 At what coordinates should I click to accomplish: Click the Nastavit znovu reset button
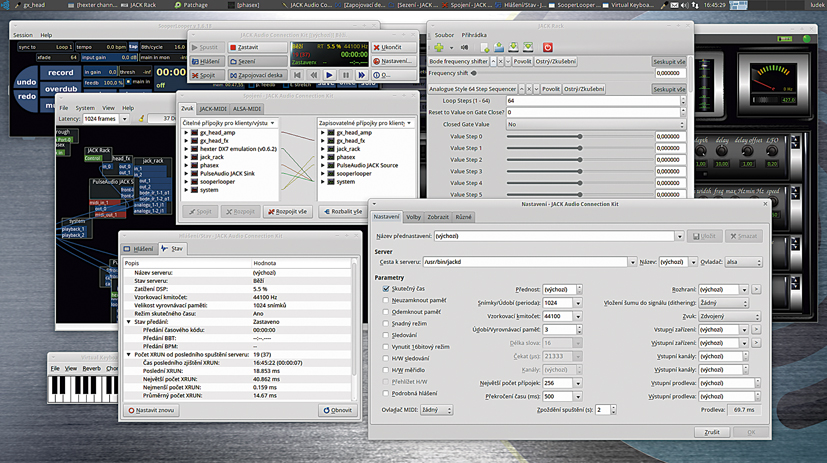pyautogui.click(x=151, y=410)
